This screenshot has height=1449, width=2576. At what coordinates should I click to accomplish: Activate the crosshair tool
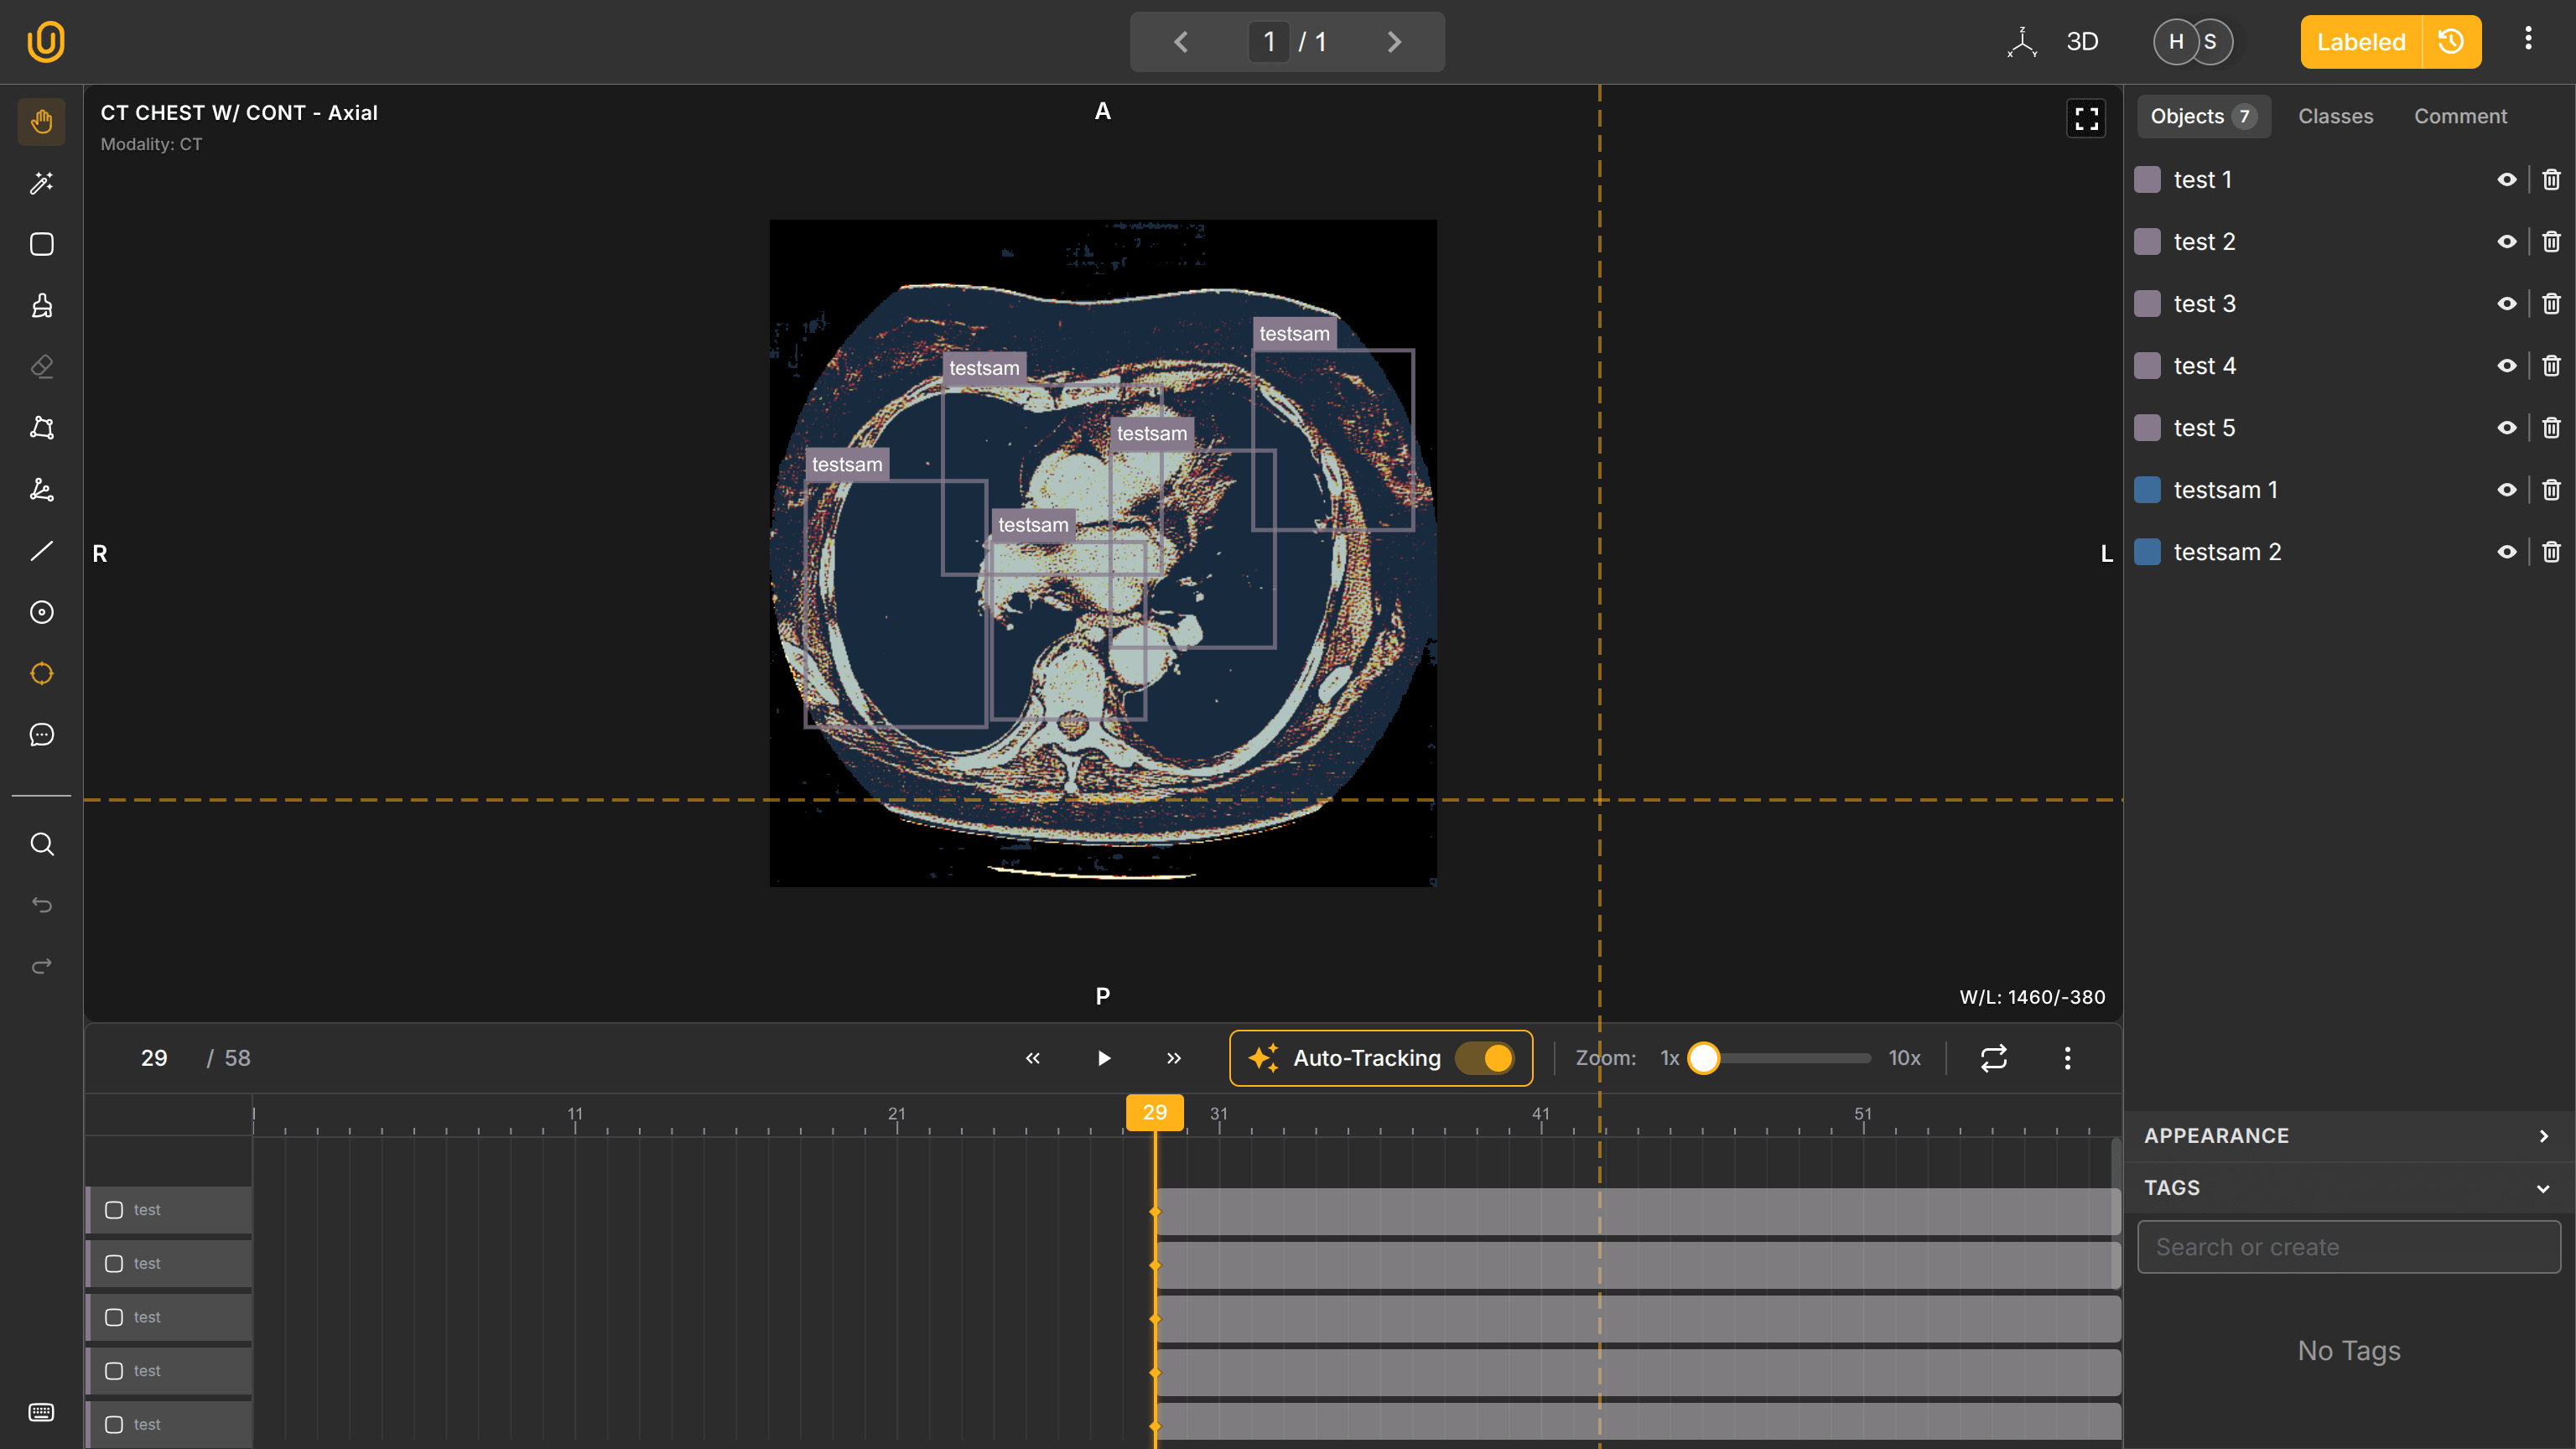pos(41,673)
